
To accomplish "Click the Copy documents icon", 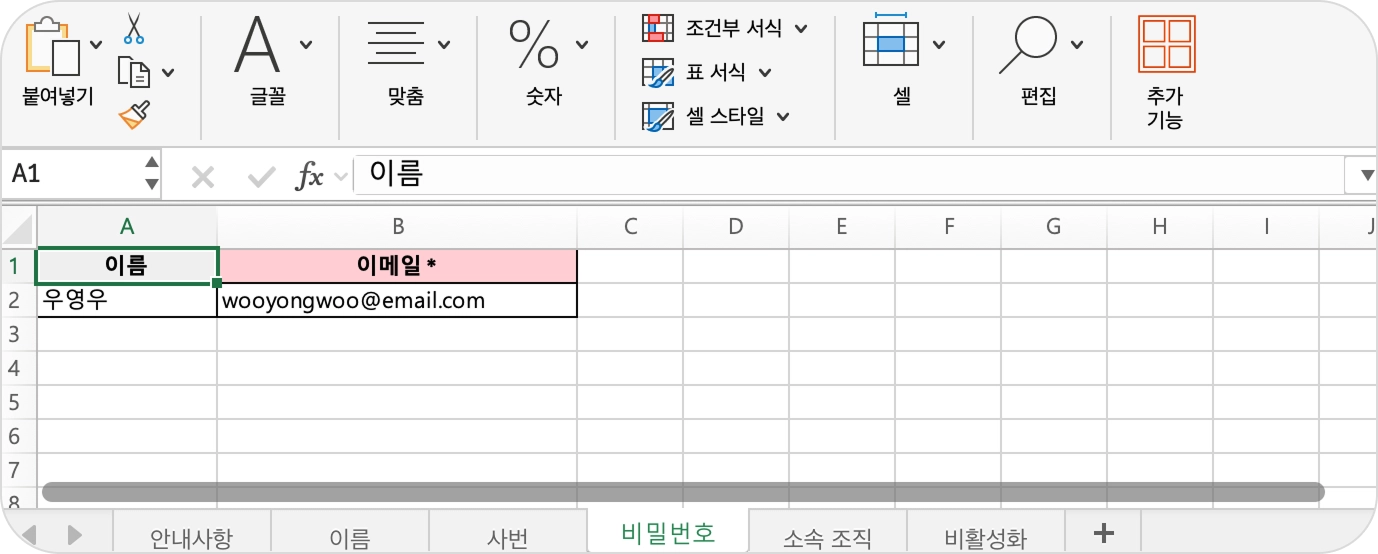I will 134,72.
